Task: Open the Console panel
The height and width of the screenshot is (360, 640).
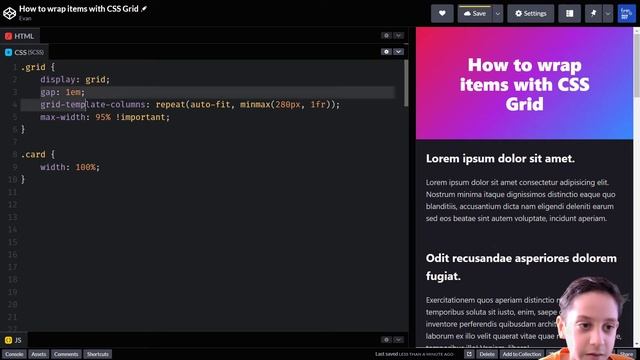Action: coord(14,354)
